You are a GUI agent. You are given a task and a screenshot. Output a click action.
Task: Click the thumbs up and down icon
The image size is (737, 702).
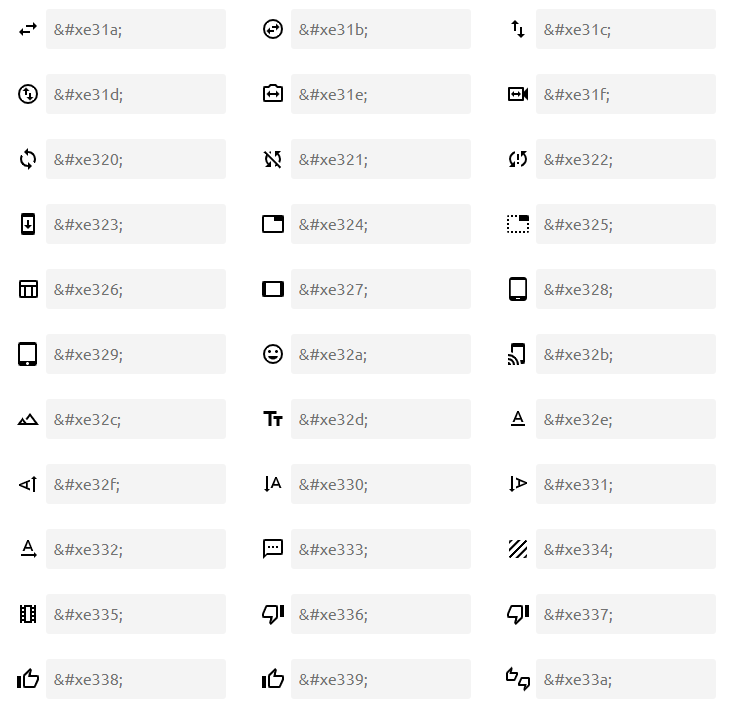(x=517, y=679)
